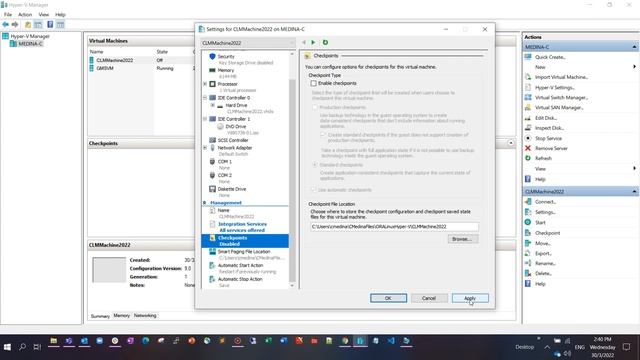
Task: Open the Action menu in Hyper-V Manager
Action: [x=25, y=15]
